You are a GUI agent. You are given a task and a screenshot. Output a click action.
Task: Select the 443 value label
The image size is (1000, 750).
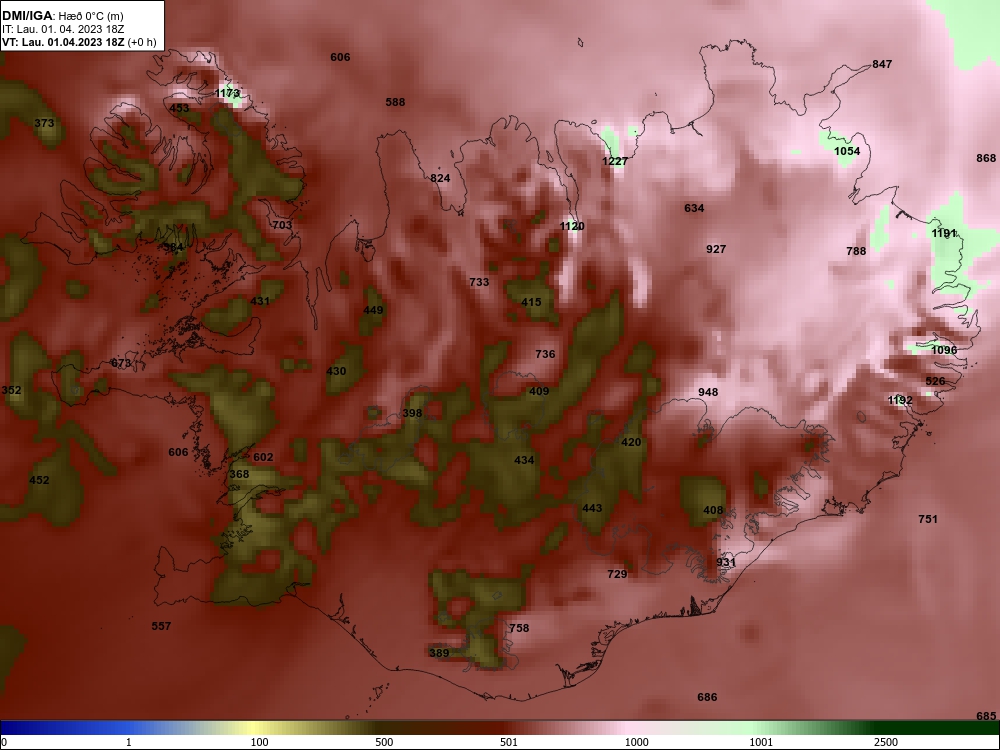[x=592, y=508]
